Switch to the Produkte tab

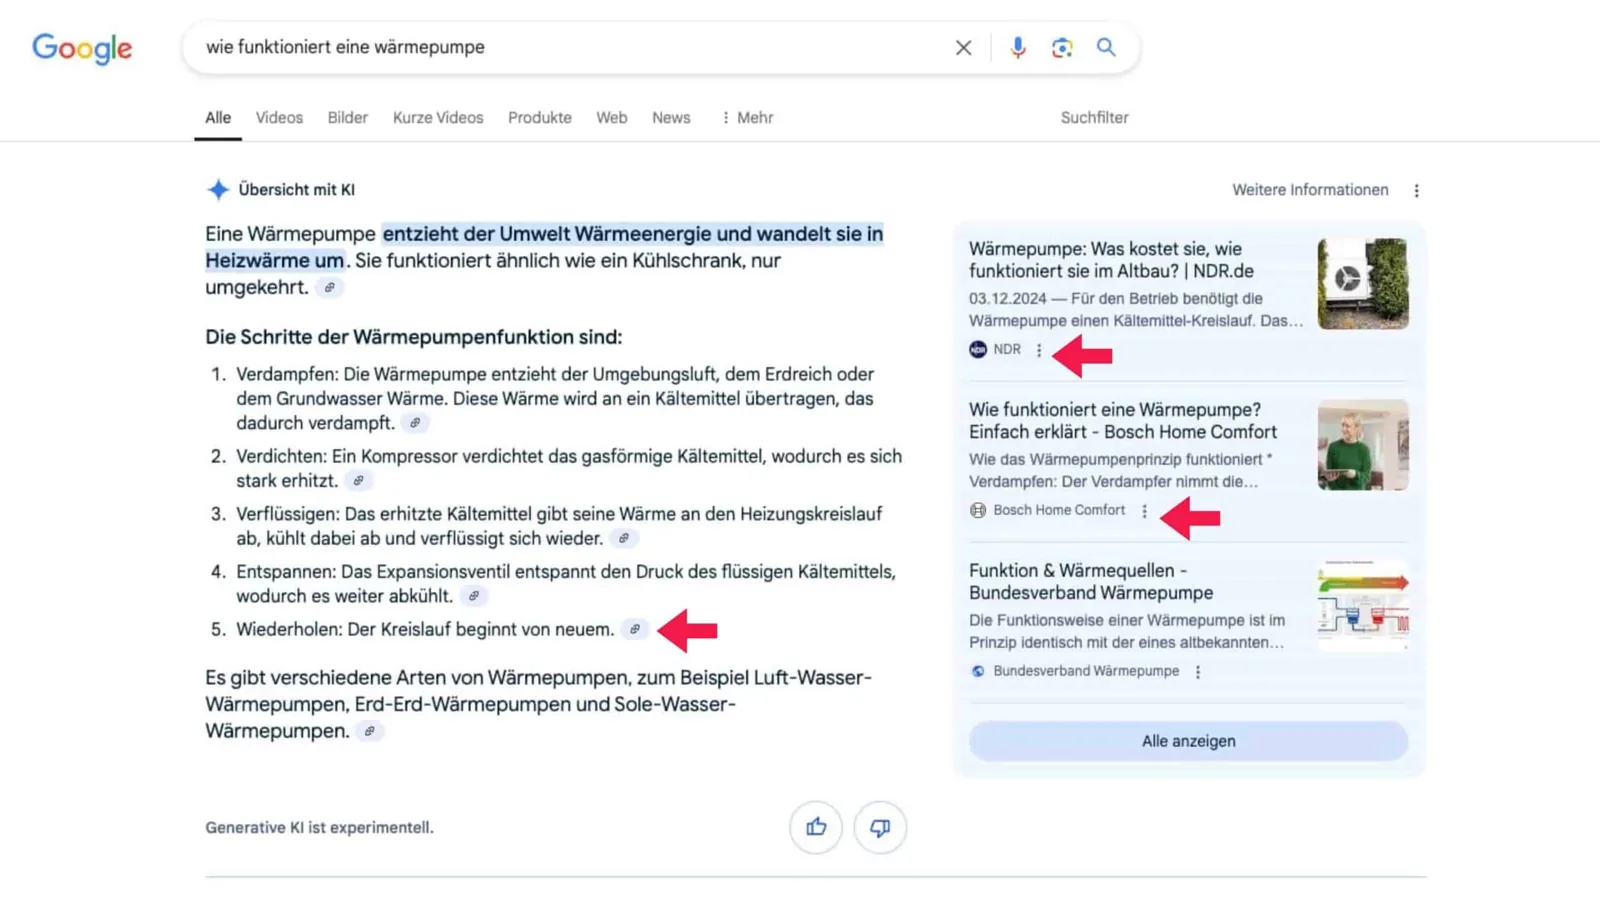point(540,117)
